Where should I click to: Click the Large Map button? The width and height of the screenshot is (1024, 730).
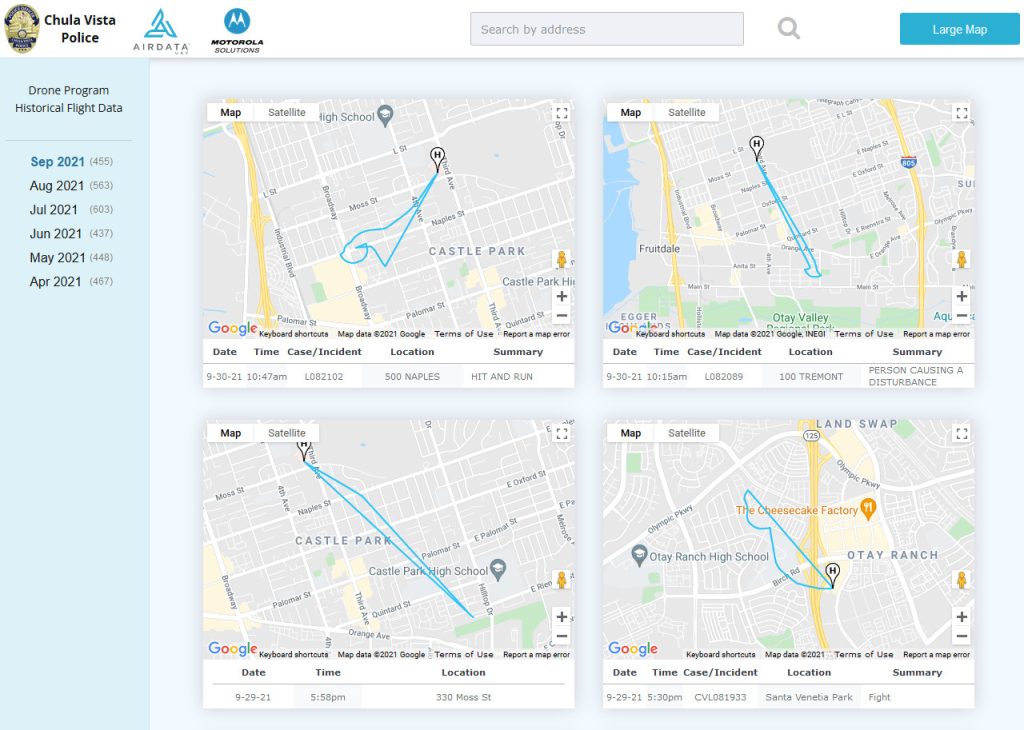[959, 29]
